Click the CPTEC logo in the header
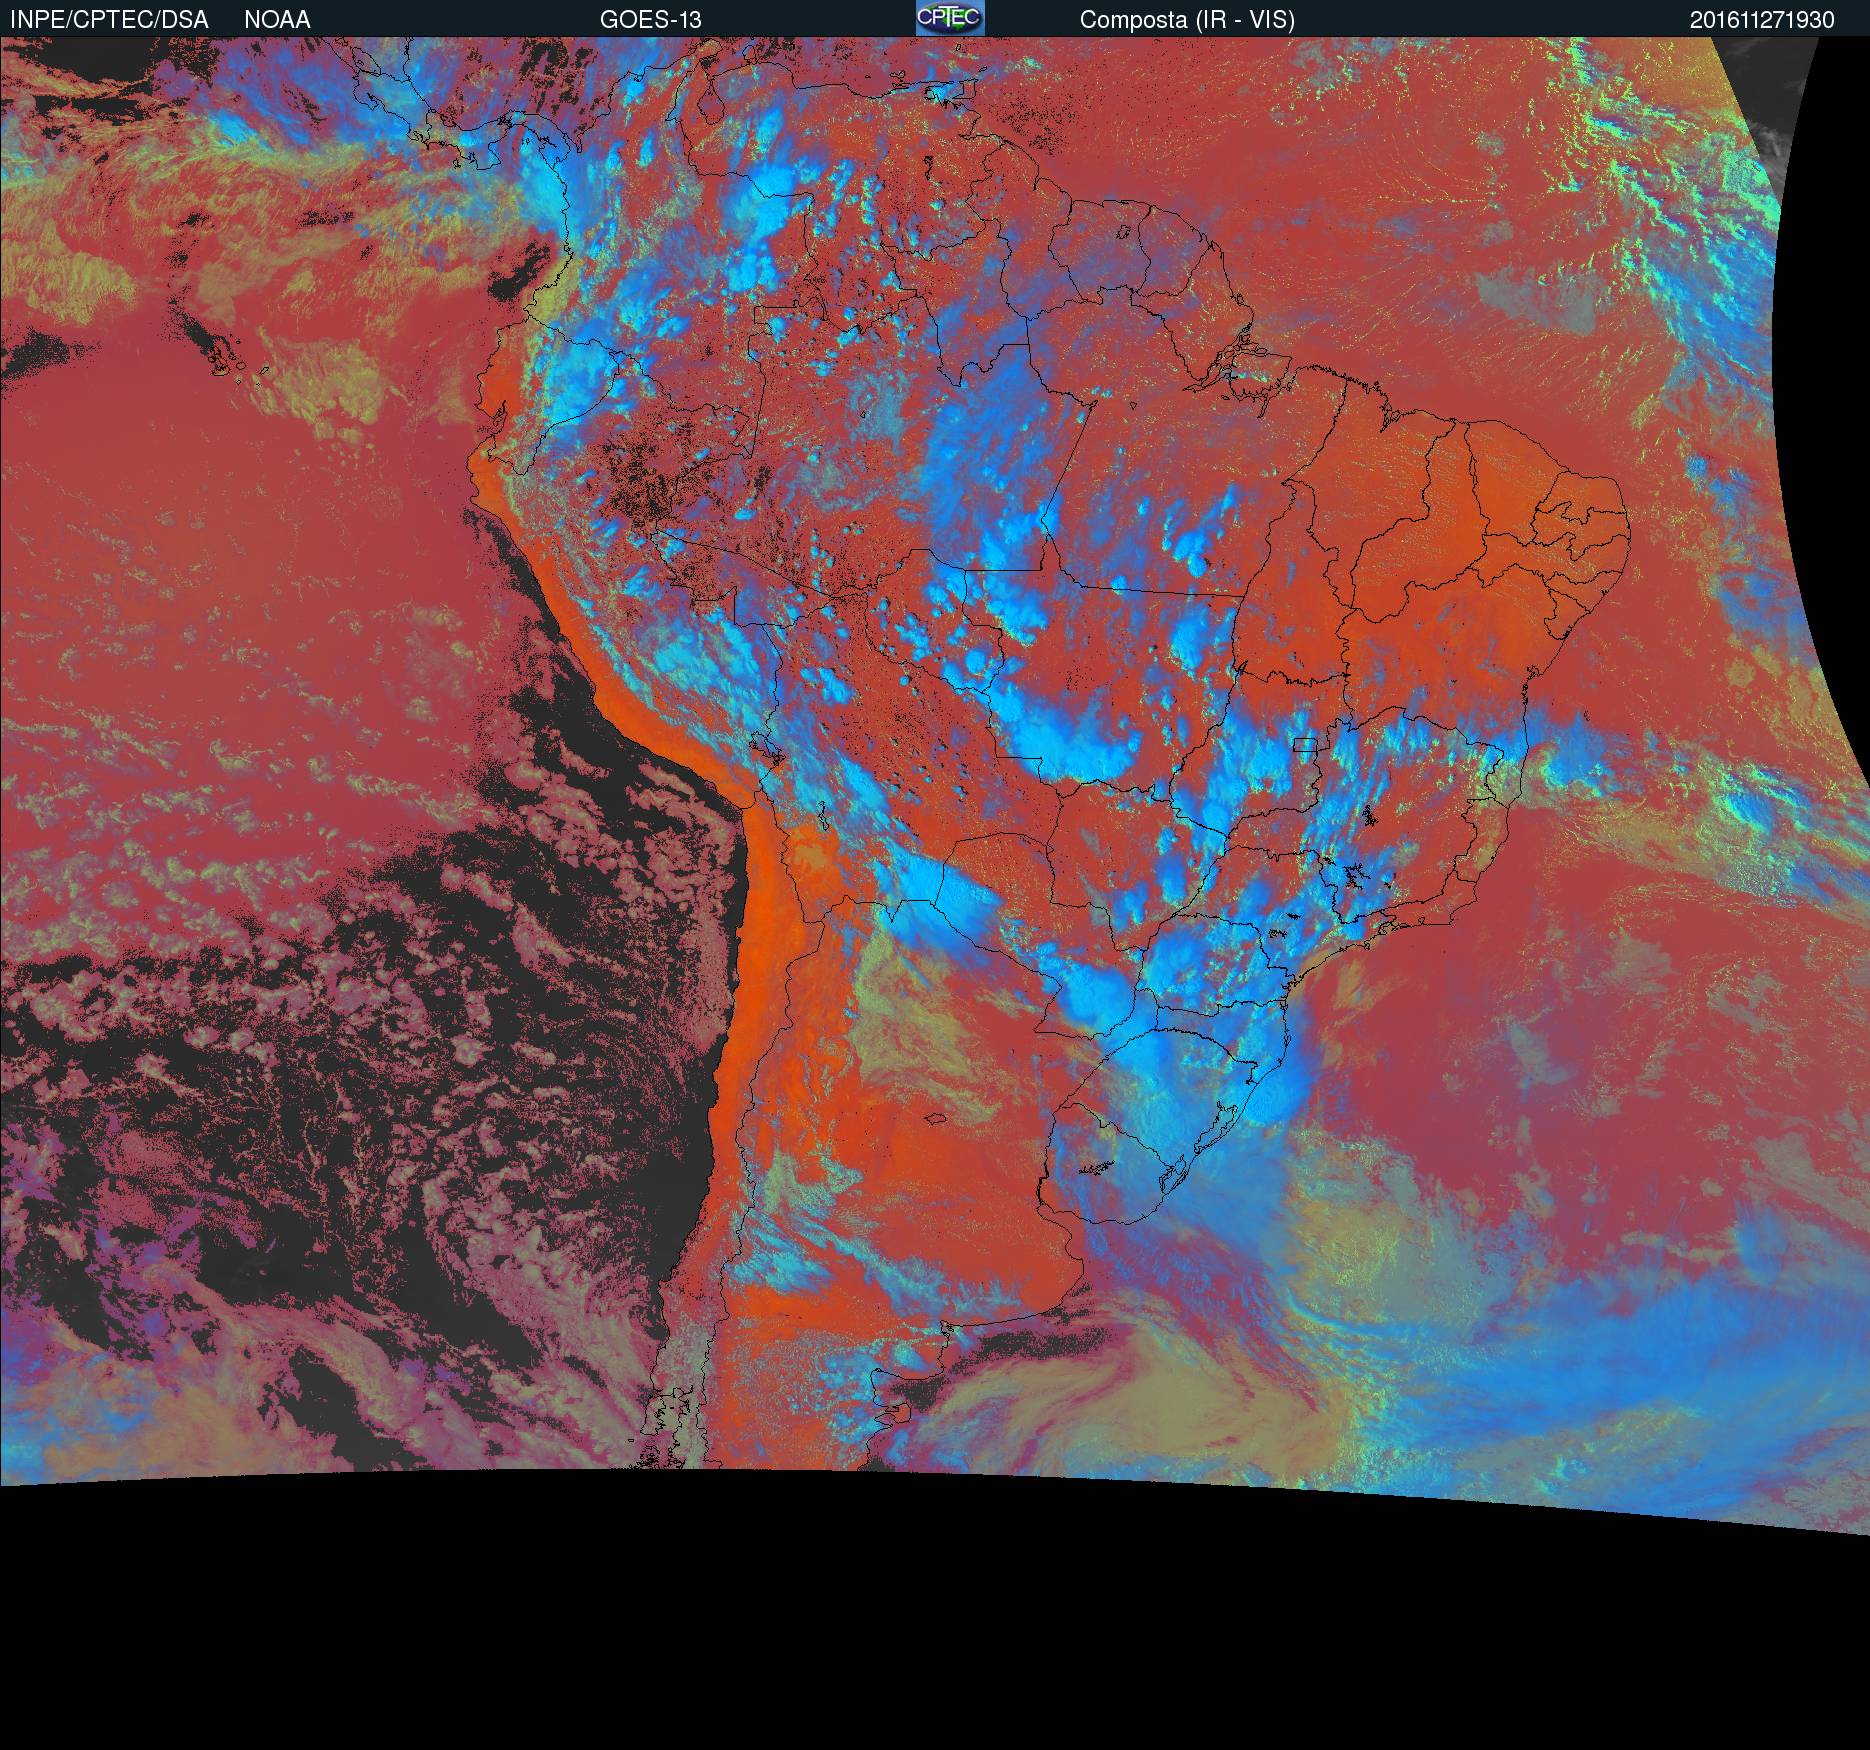1870x1750 pixels. (950, 18)
